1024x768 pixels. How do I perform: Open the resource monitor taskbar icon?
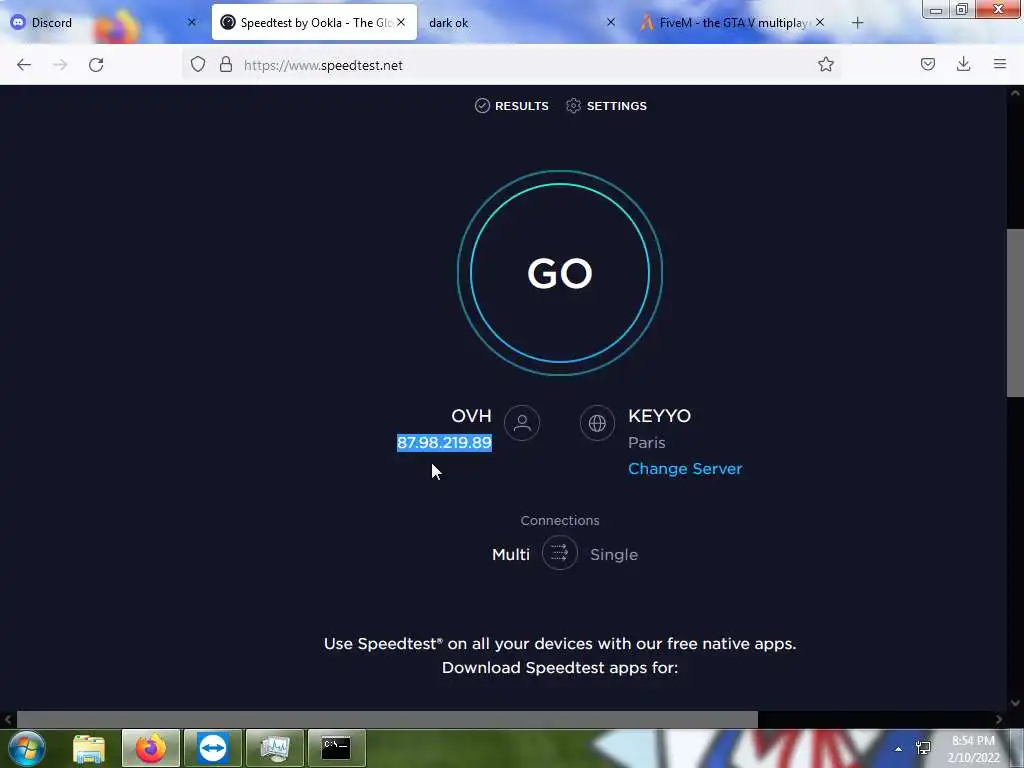pos(275,748)
